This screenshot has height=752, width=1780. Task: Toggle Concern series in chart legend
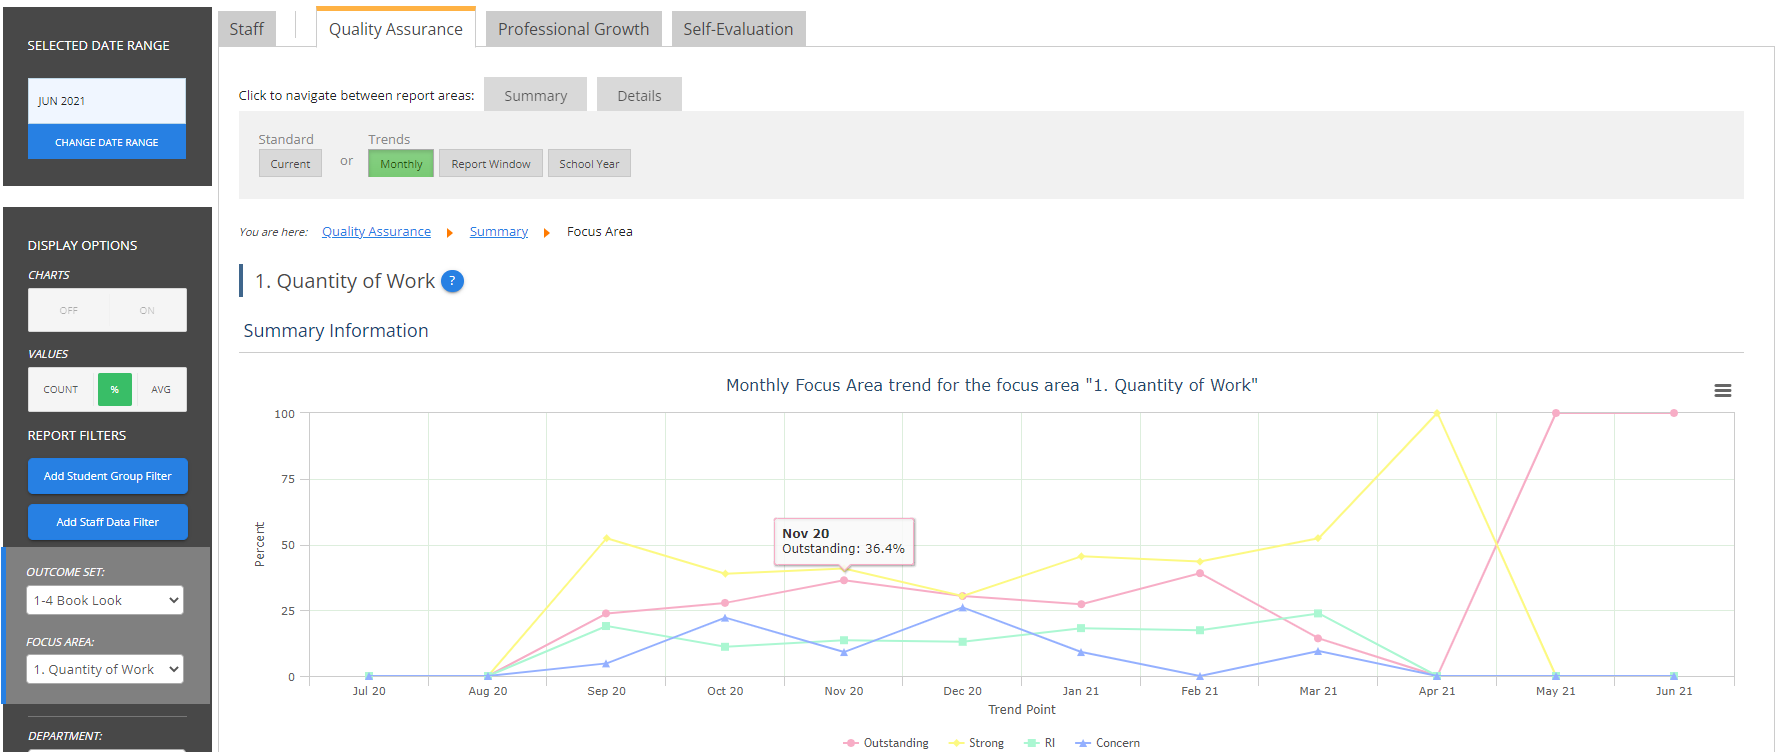tap(1108, 743)
